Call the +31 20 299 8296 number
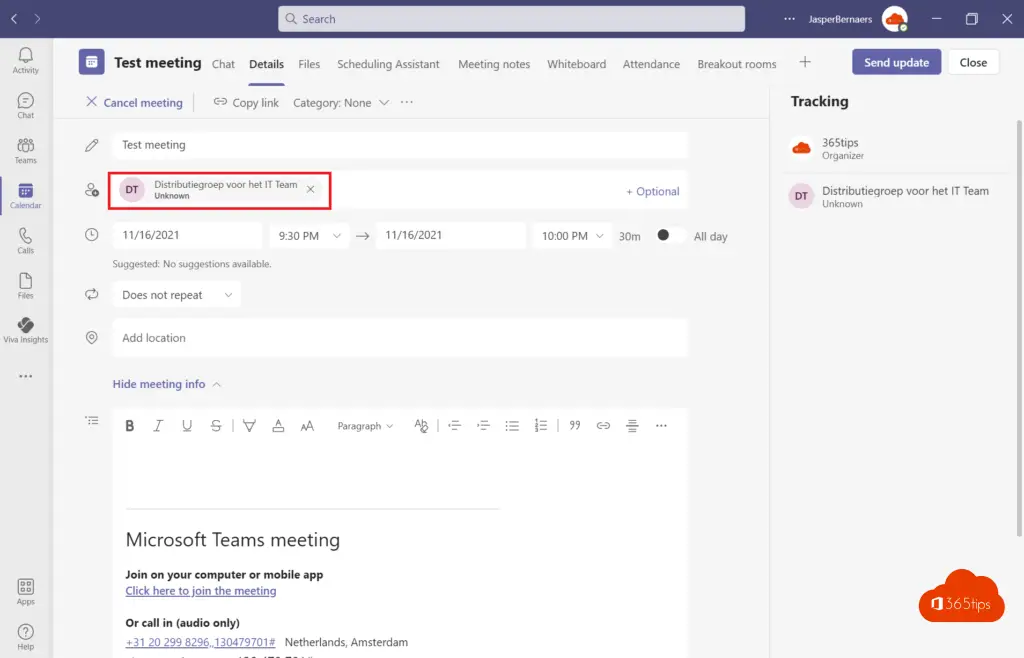The height and width of the screenshot is (658, 1024). (x=200, y=642)
